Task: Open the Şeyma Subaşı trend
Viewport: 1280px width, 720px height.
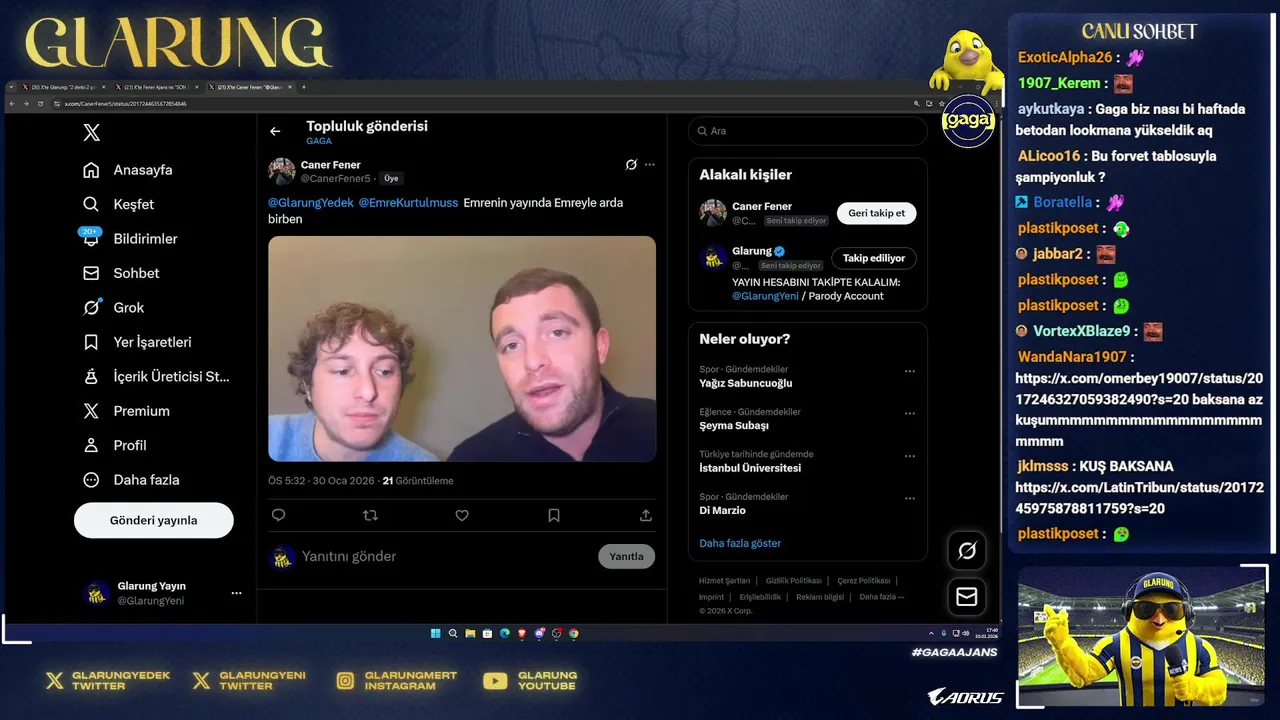Action: click(x=734, y=426)
